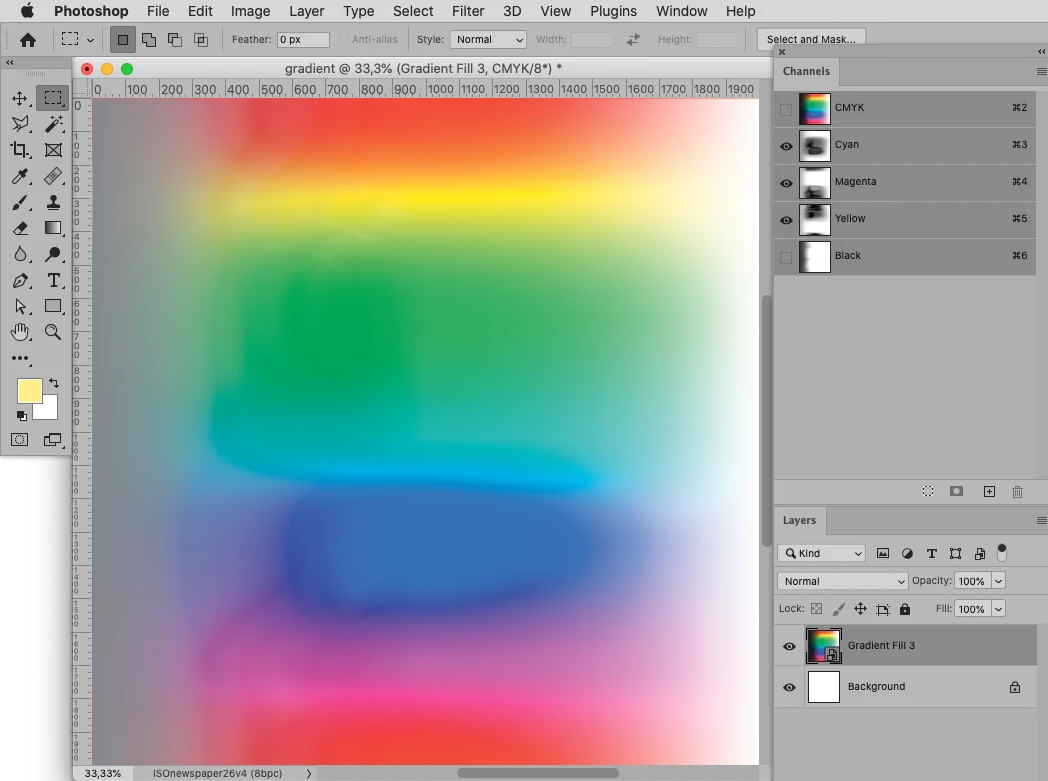Hide the Background layer
This screenshot has width=1048, height=781.
(x=789, y=687)
